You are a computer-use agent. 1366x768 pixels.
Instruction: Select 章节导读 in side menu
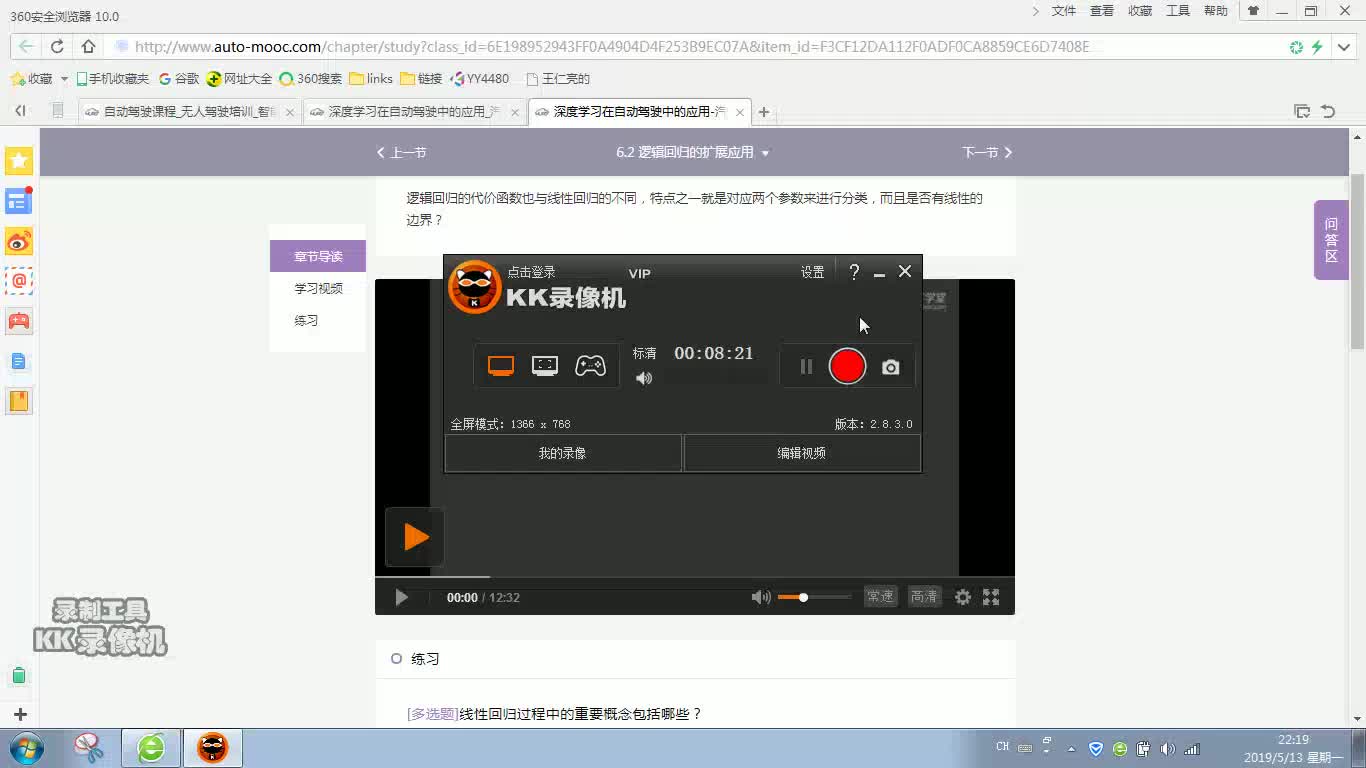coord(318,256)
